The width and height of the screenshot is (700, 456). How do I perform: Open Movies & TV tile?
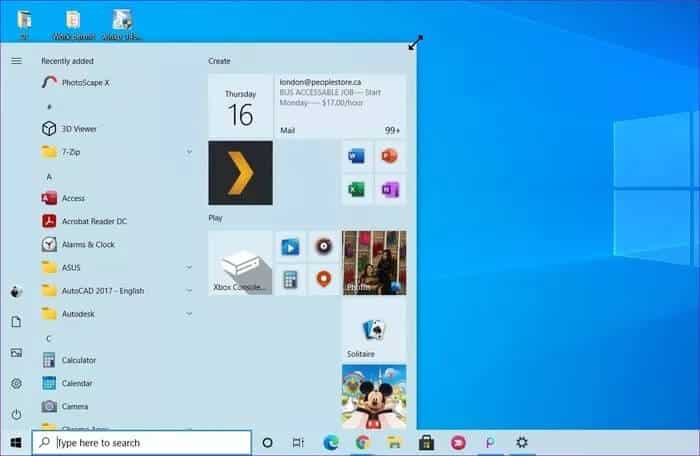(x=290, y=247)
